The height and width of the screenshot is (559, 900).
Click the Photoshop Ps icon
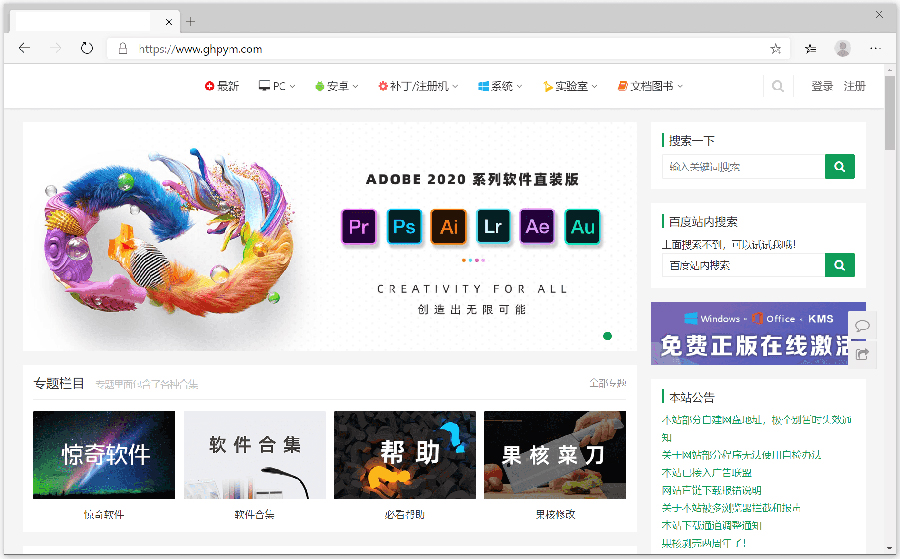click(x=404, y=227)
